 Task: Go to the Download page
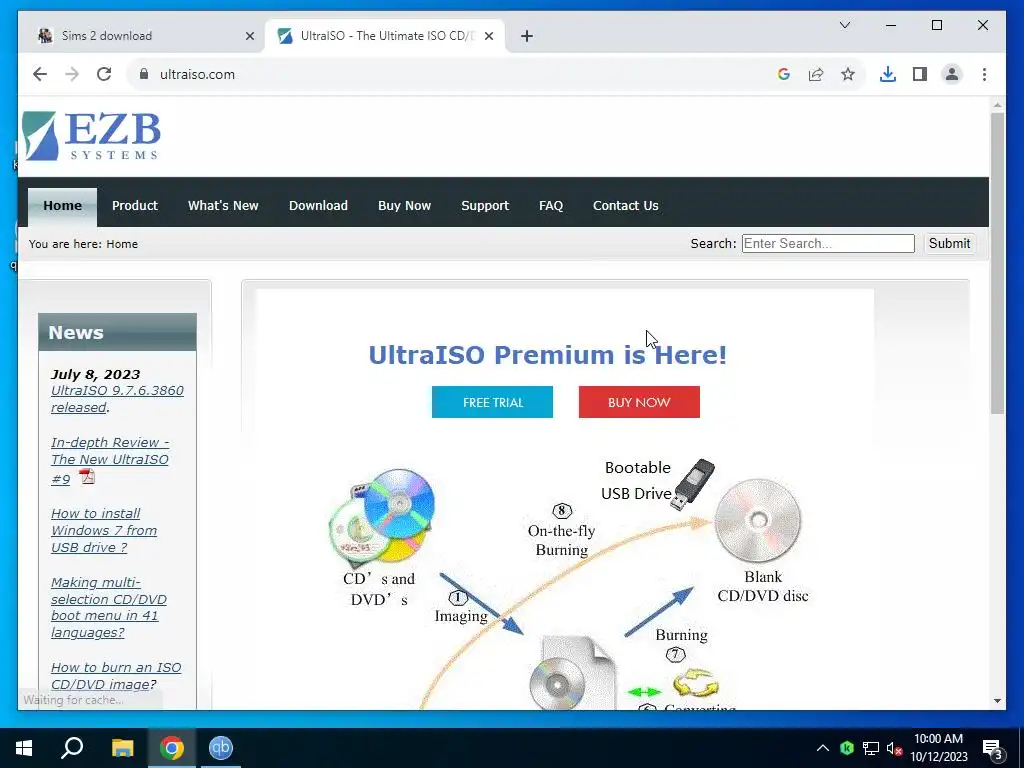tap(318, 206)
